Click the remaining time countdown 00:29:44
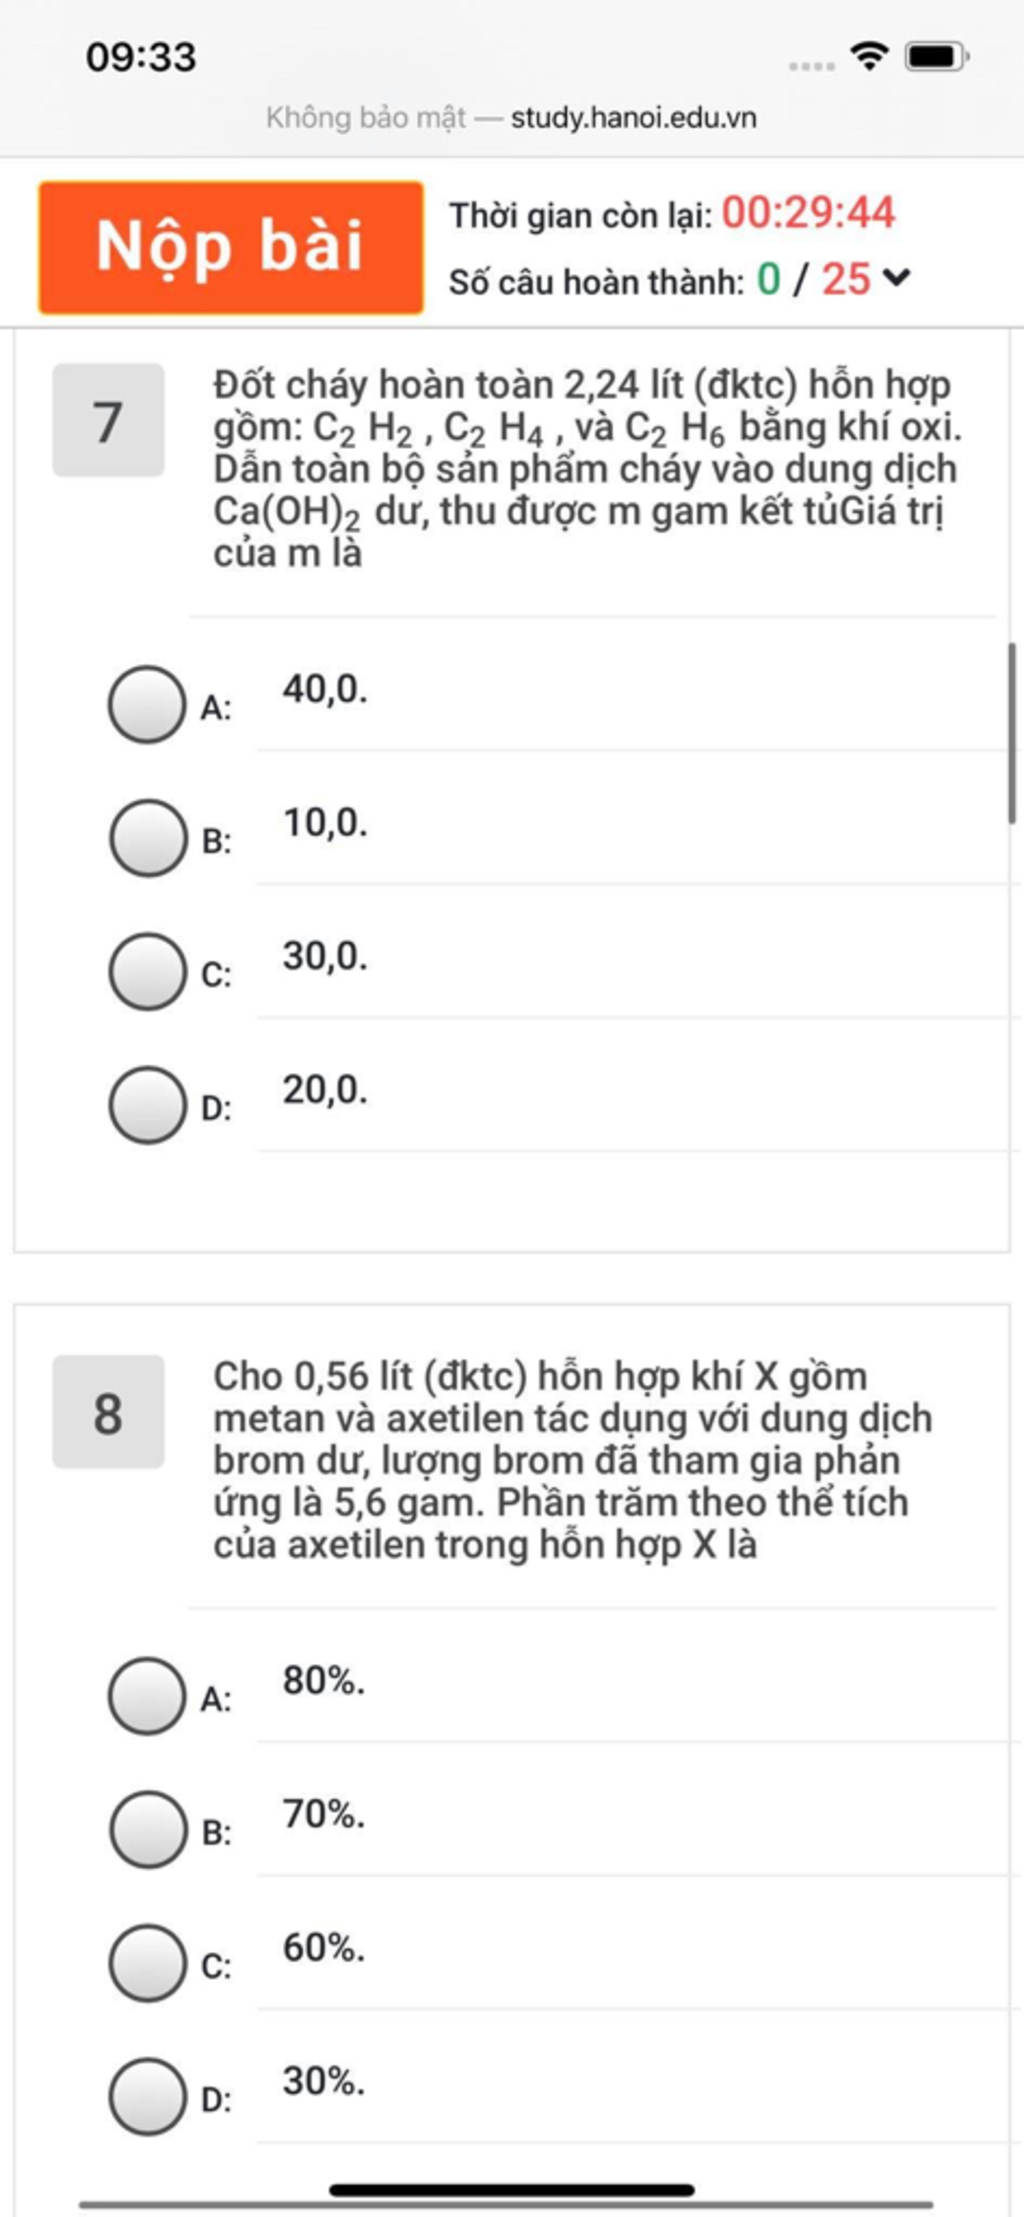The image size is (1024, 2217). tap(808, 213)
